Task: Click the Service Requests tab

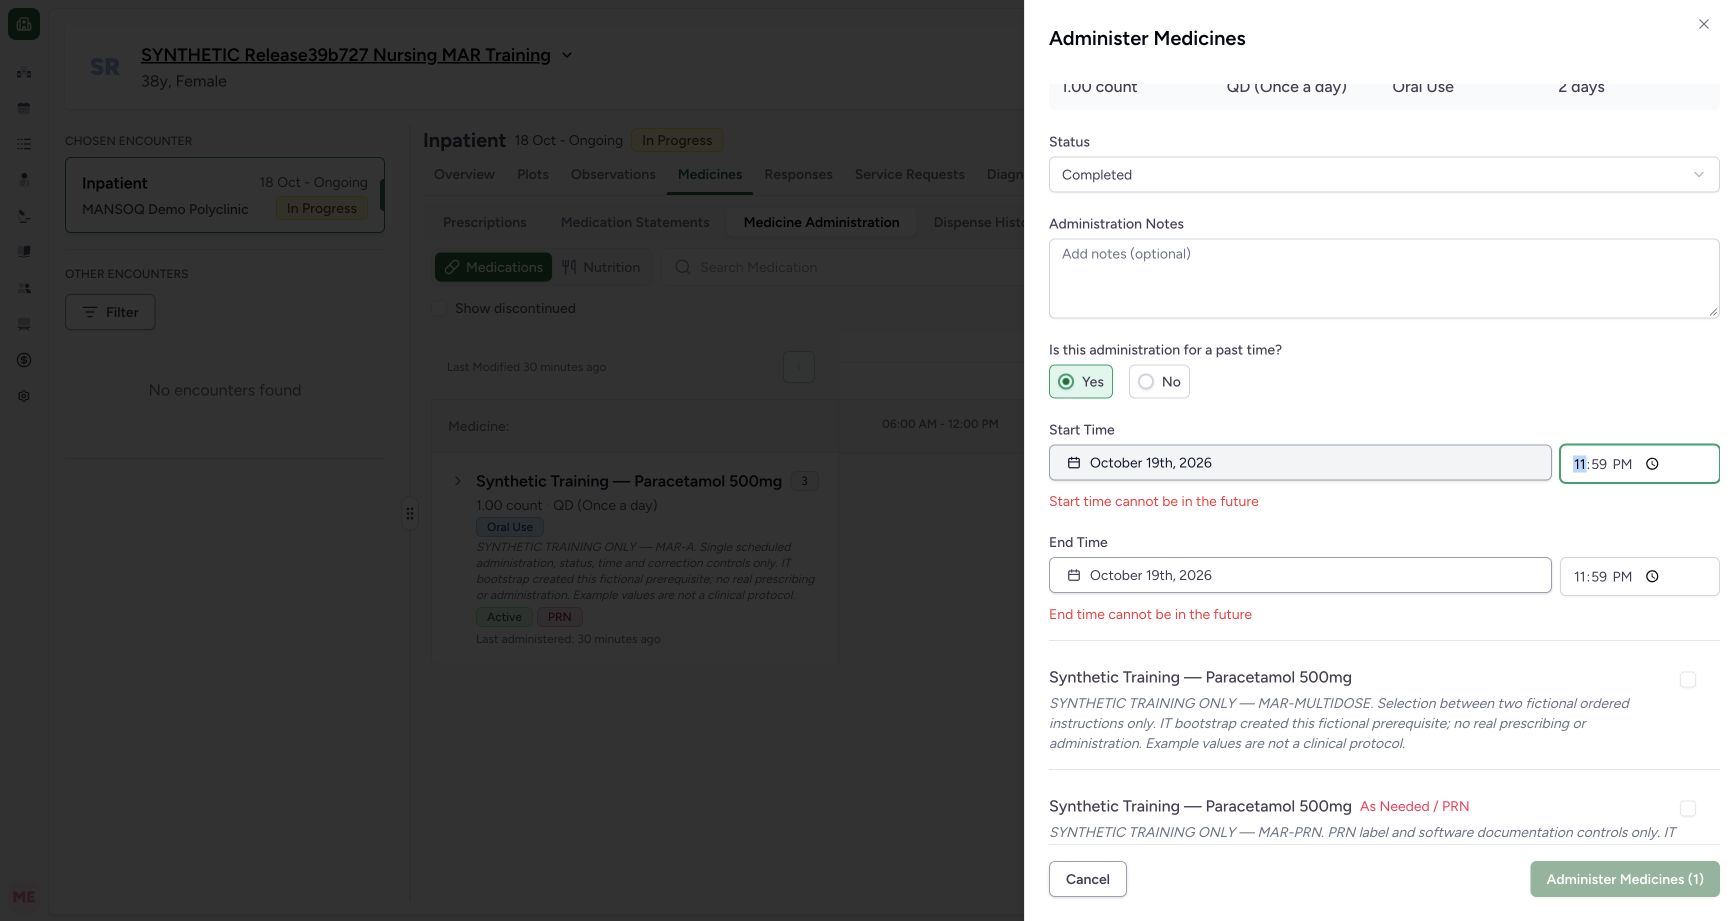Action: pos(910,174)
